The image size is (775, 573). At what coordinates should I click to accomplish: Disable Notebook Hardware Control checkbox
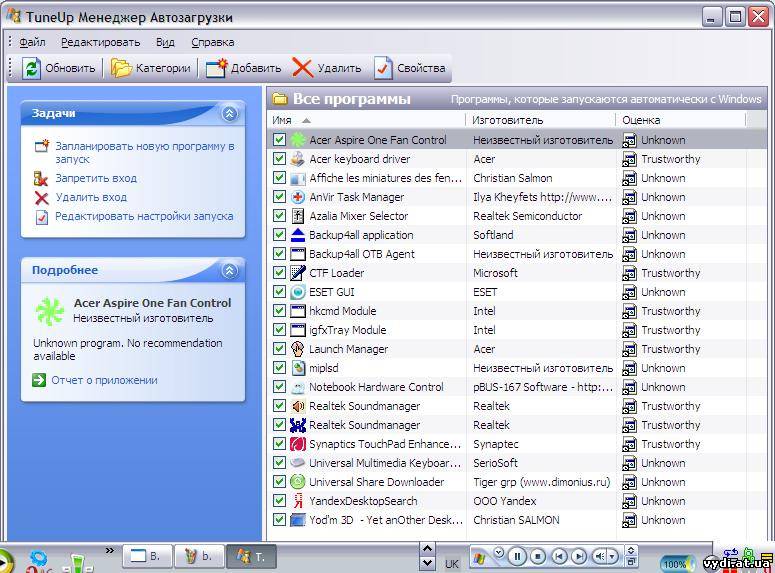279,387
